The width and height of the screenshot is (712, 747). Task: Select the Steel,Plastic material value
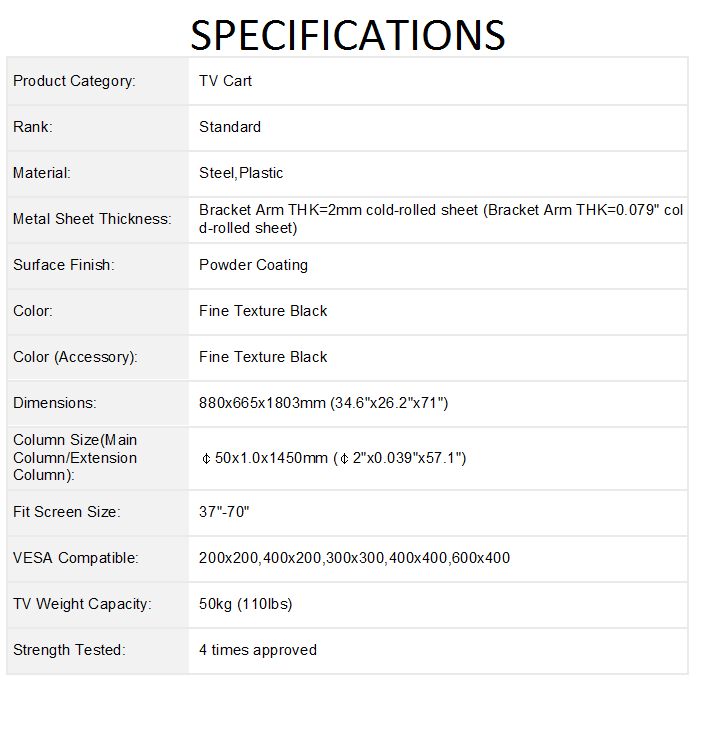241,173
